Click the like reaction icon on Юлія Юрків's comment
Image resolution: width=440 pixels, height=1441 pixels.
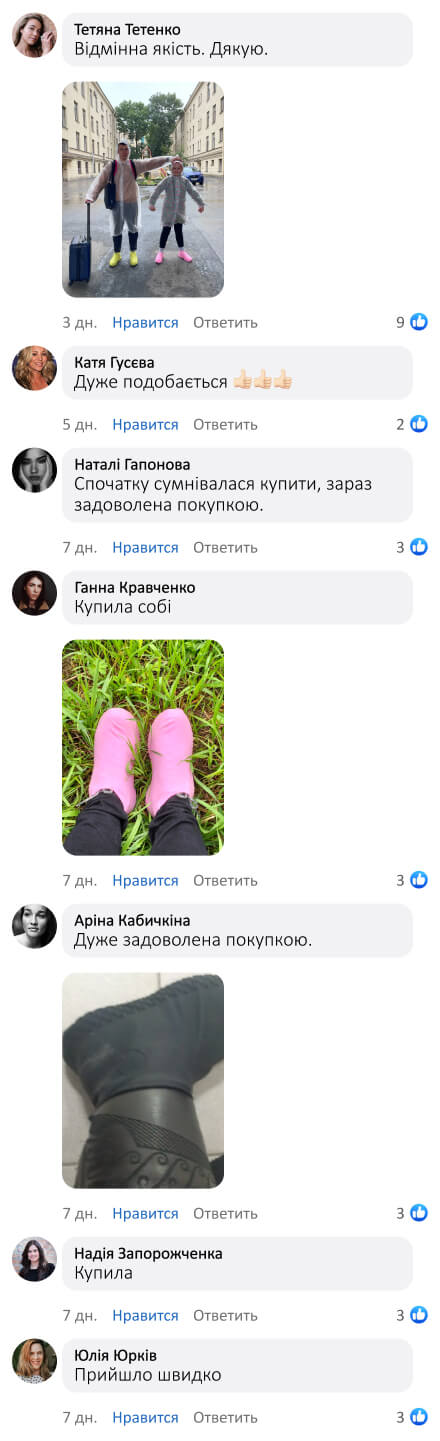(x=419, y=1417)
